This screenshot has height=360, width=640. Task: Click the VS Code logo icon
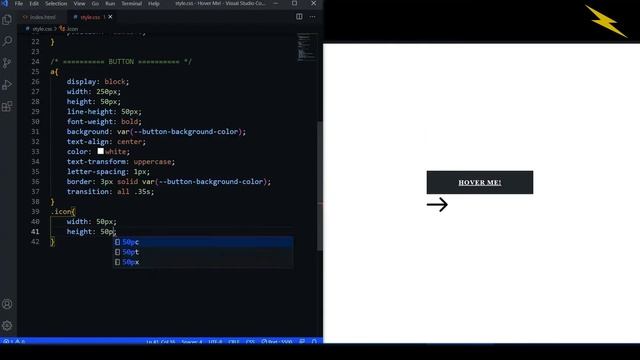[5, 3]
